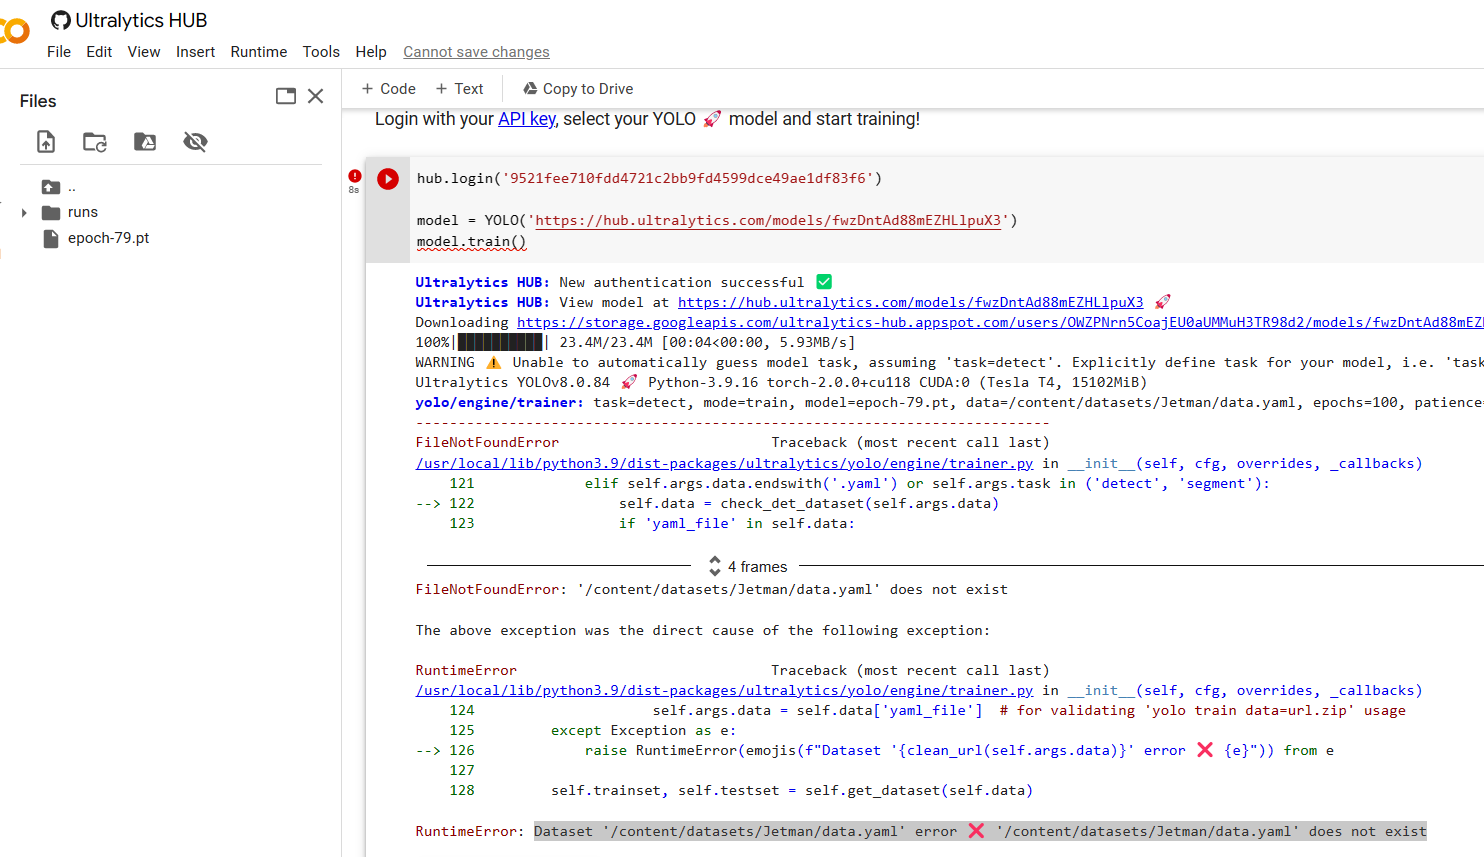The image size is (1484, 857).
Task: Open the Google Colab logo
Action: [x=11, y=30]
